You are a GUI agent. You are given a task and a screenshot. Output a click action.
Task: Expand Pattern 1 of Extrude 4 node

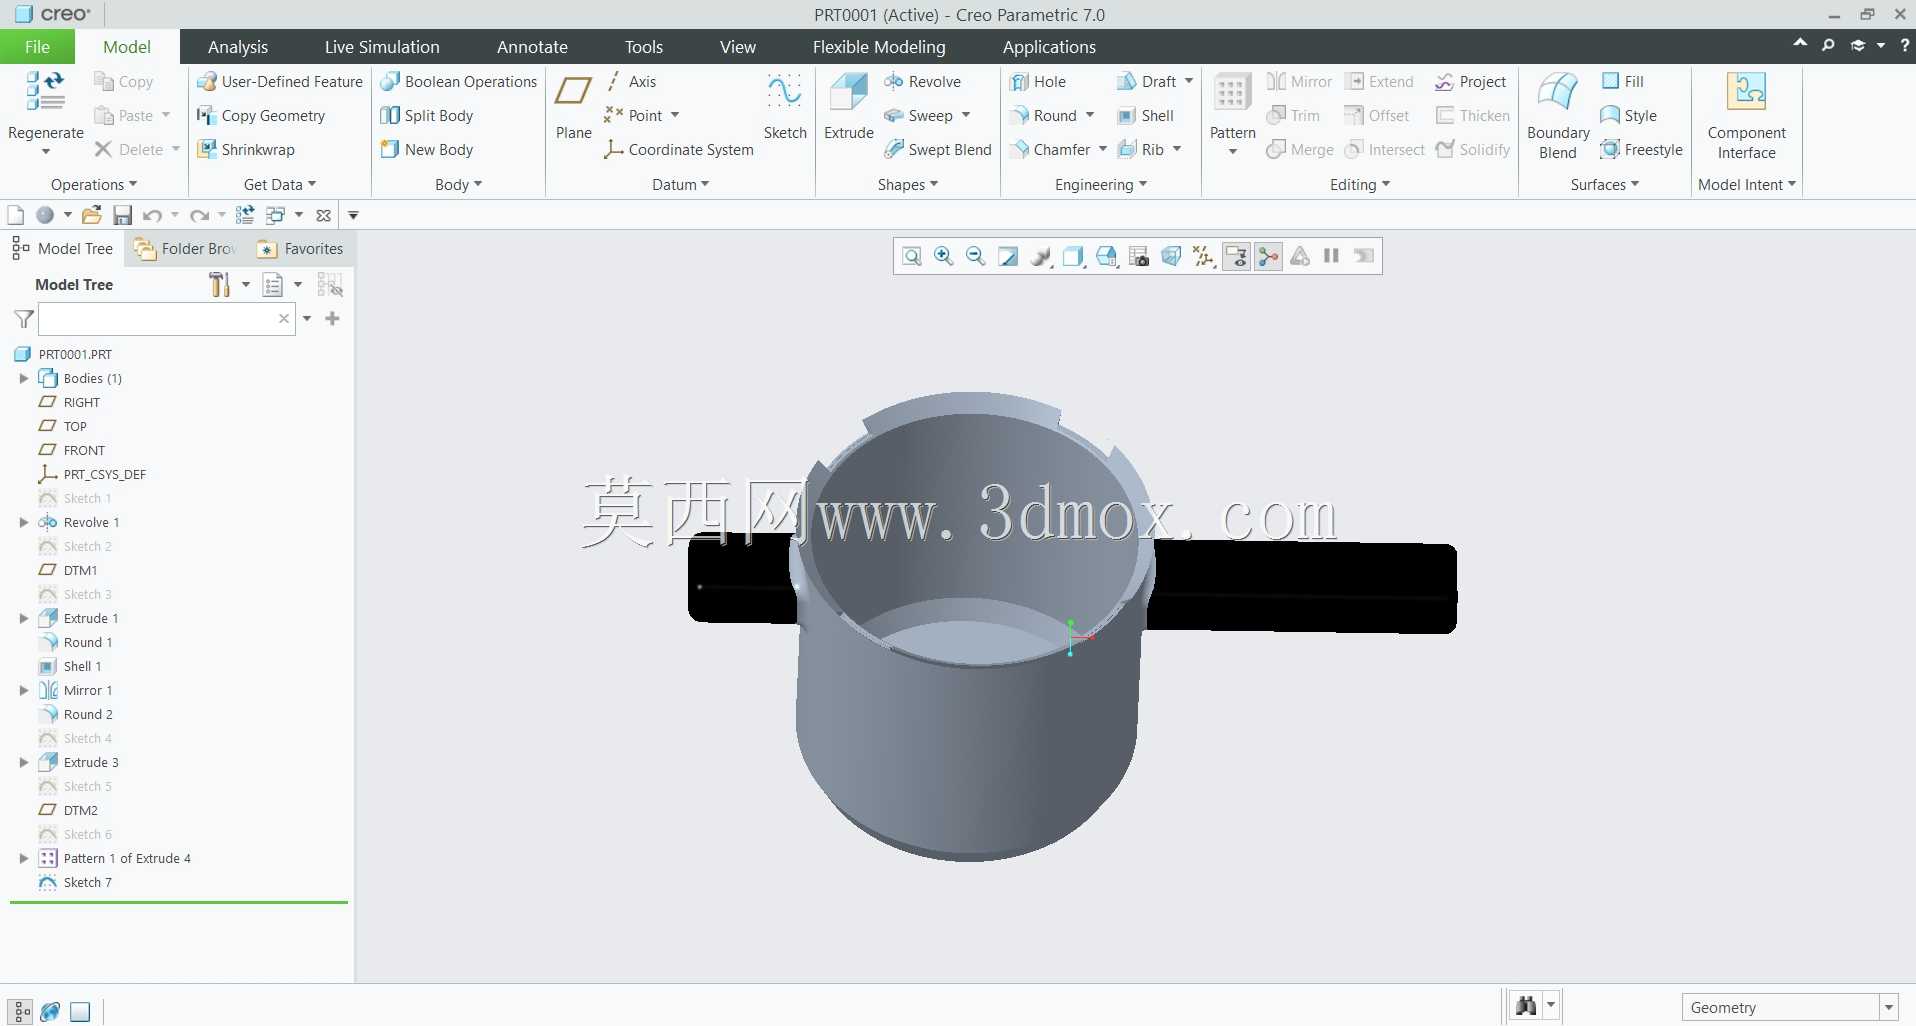(x=23, y=859)
